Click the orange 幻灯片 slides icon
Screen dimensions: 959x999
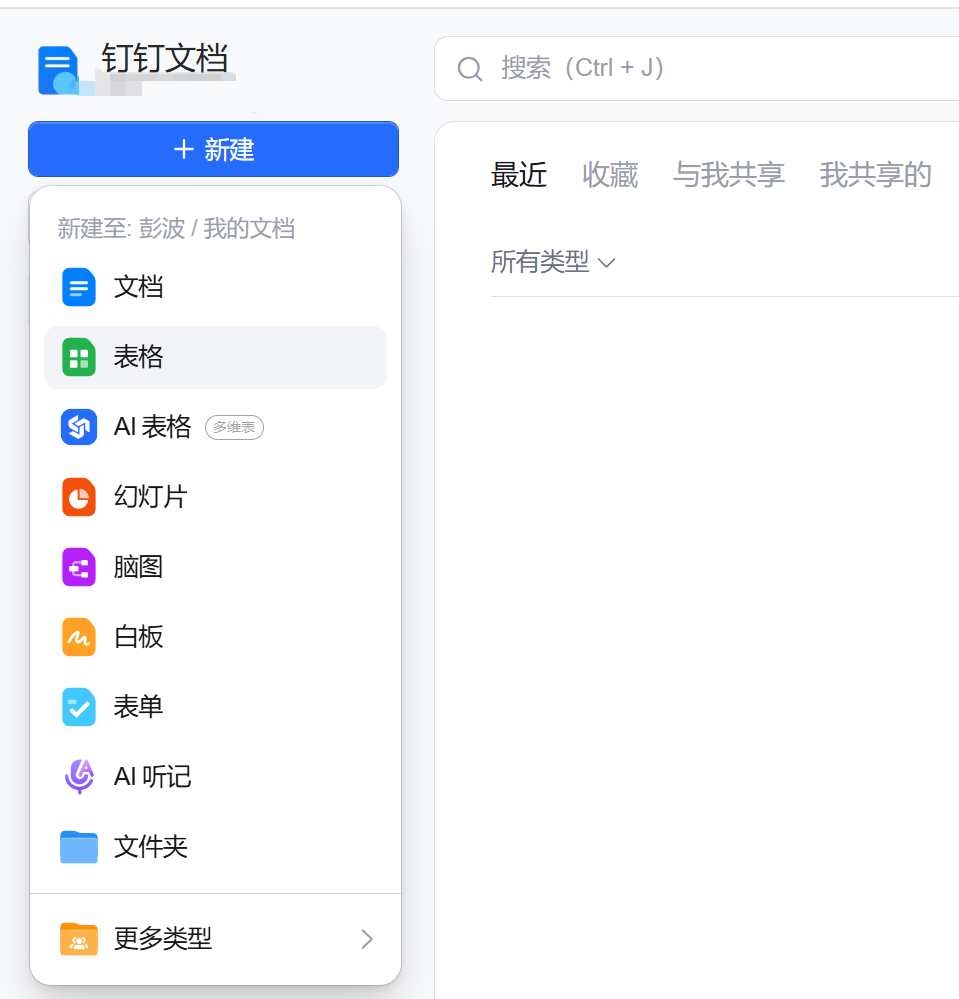click(x=79, y=497)
